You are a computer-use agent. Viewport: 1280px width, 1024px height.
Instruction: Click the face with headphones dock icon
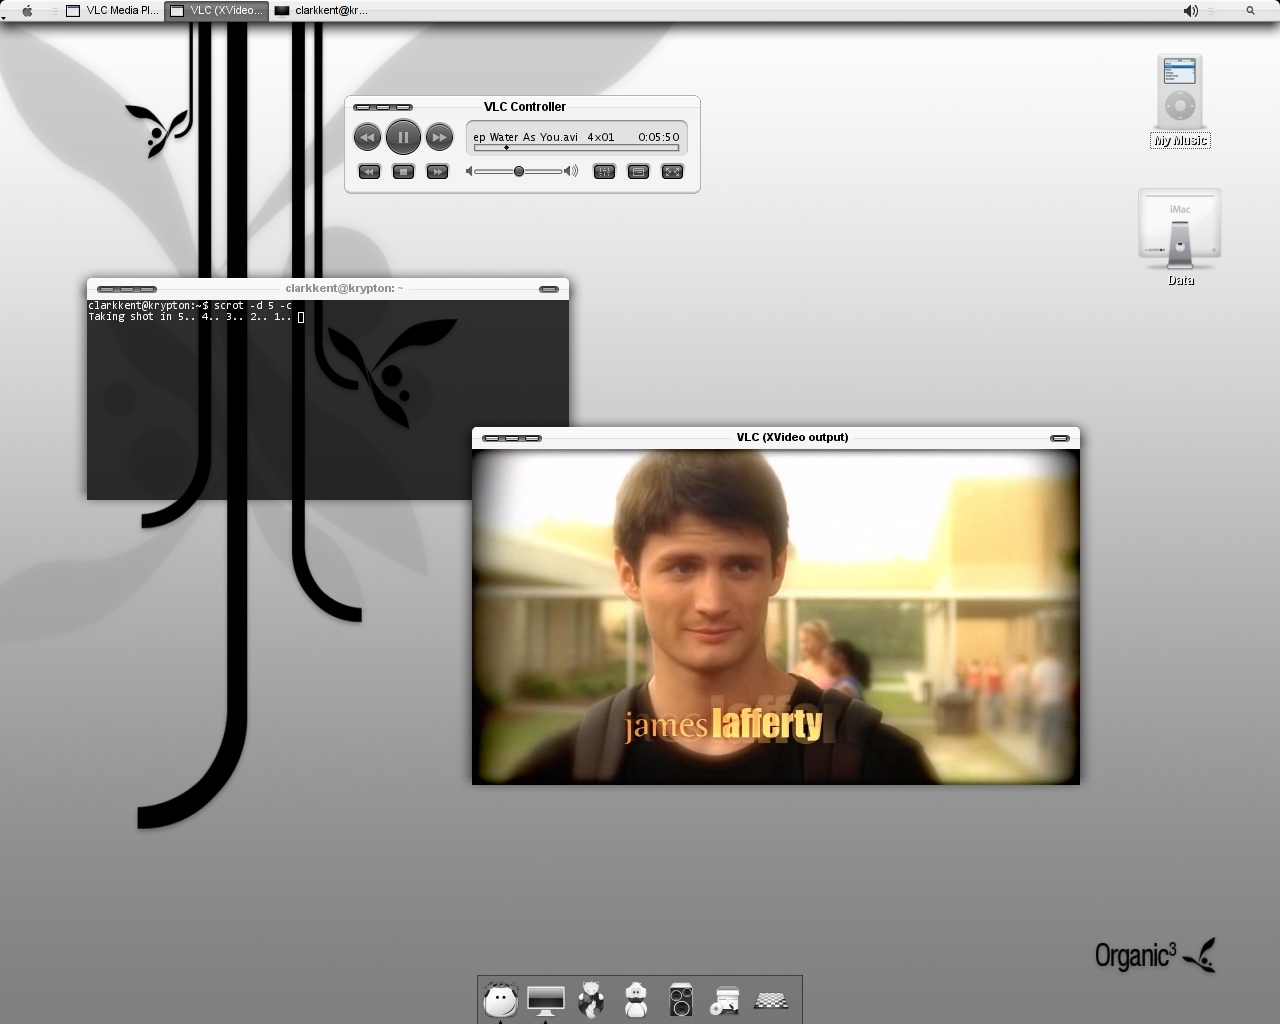[500, 998]
